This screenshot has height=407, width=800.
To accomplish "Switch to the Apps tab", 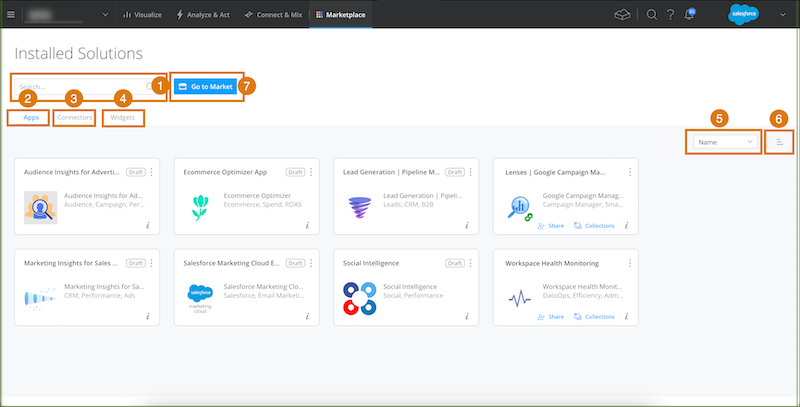I will coord(31,117).
